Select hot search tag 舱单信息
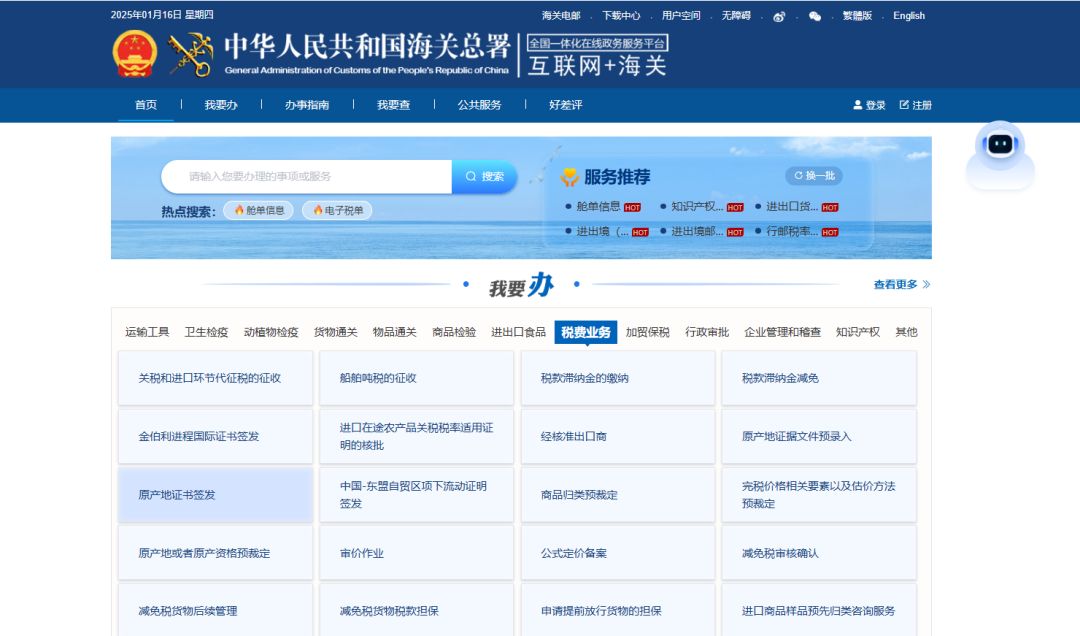 pos(259,210)
